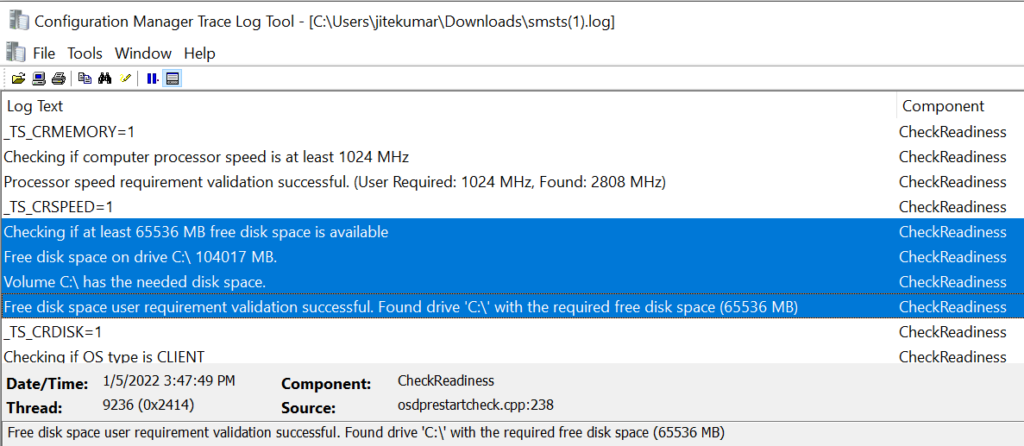This screenshot has height=446, width=1024.
Task: Click the title bar application icon
Action: click(18, 20)
